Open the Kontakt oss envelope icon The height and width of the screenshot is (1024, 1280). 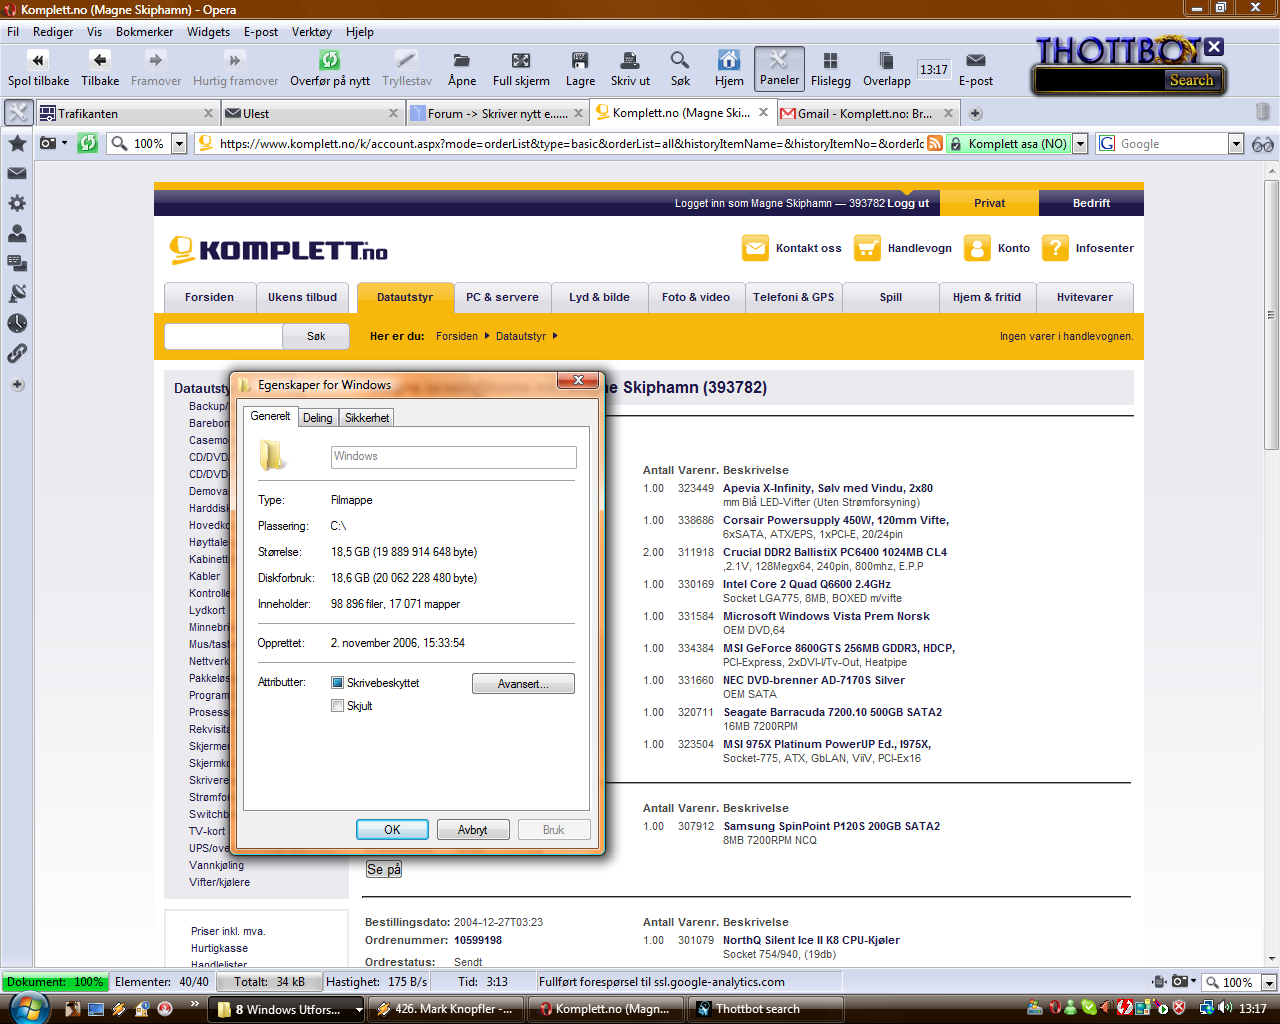755,248
